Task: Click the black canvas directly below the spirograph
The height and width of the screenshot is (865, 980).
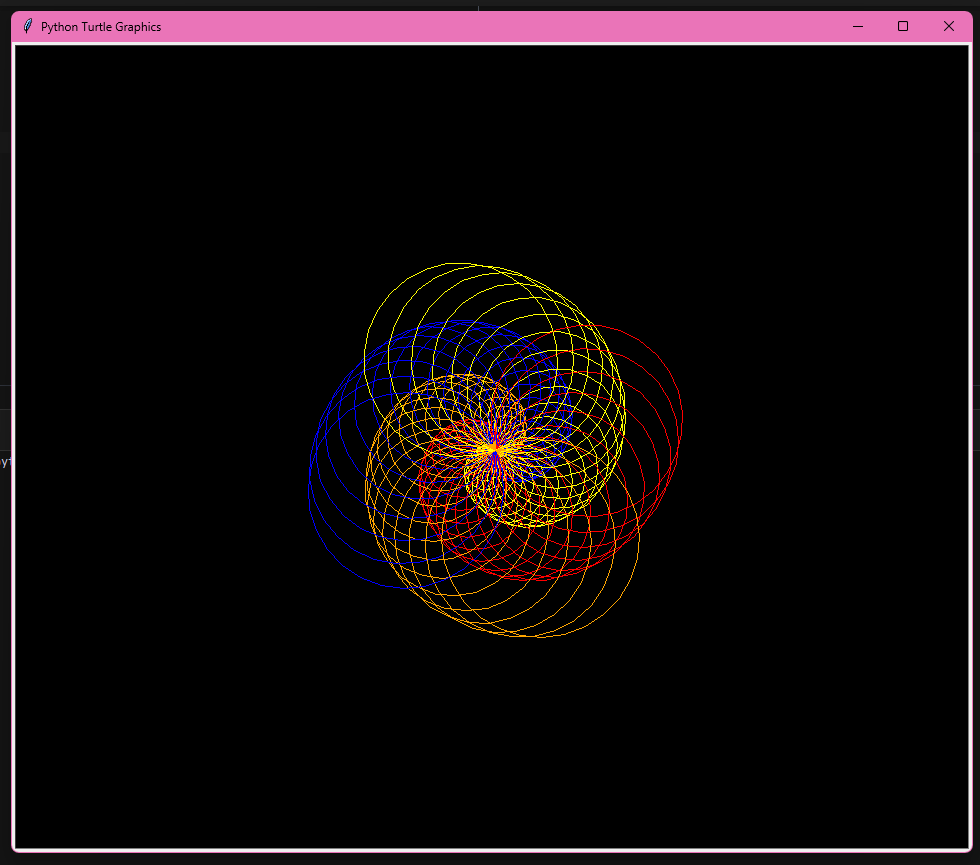Action: pyautogui.click(x=494, y=740)
